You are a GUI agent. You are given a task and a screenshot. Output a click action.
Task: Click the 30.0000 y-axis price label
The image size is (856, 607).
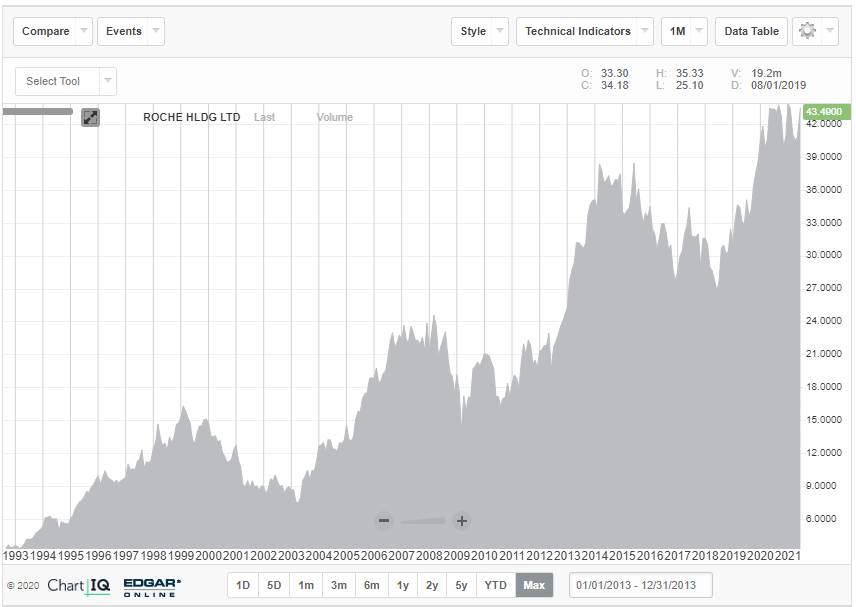[x=824, y=255]
